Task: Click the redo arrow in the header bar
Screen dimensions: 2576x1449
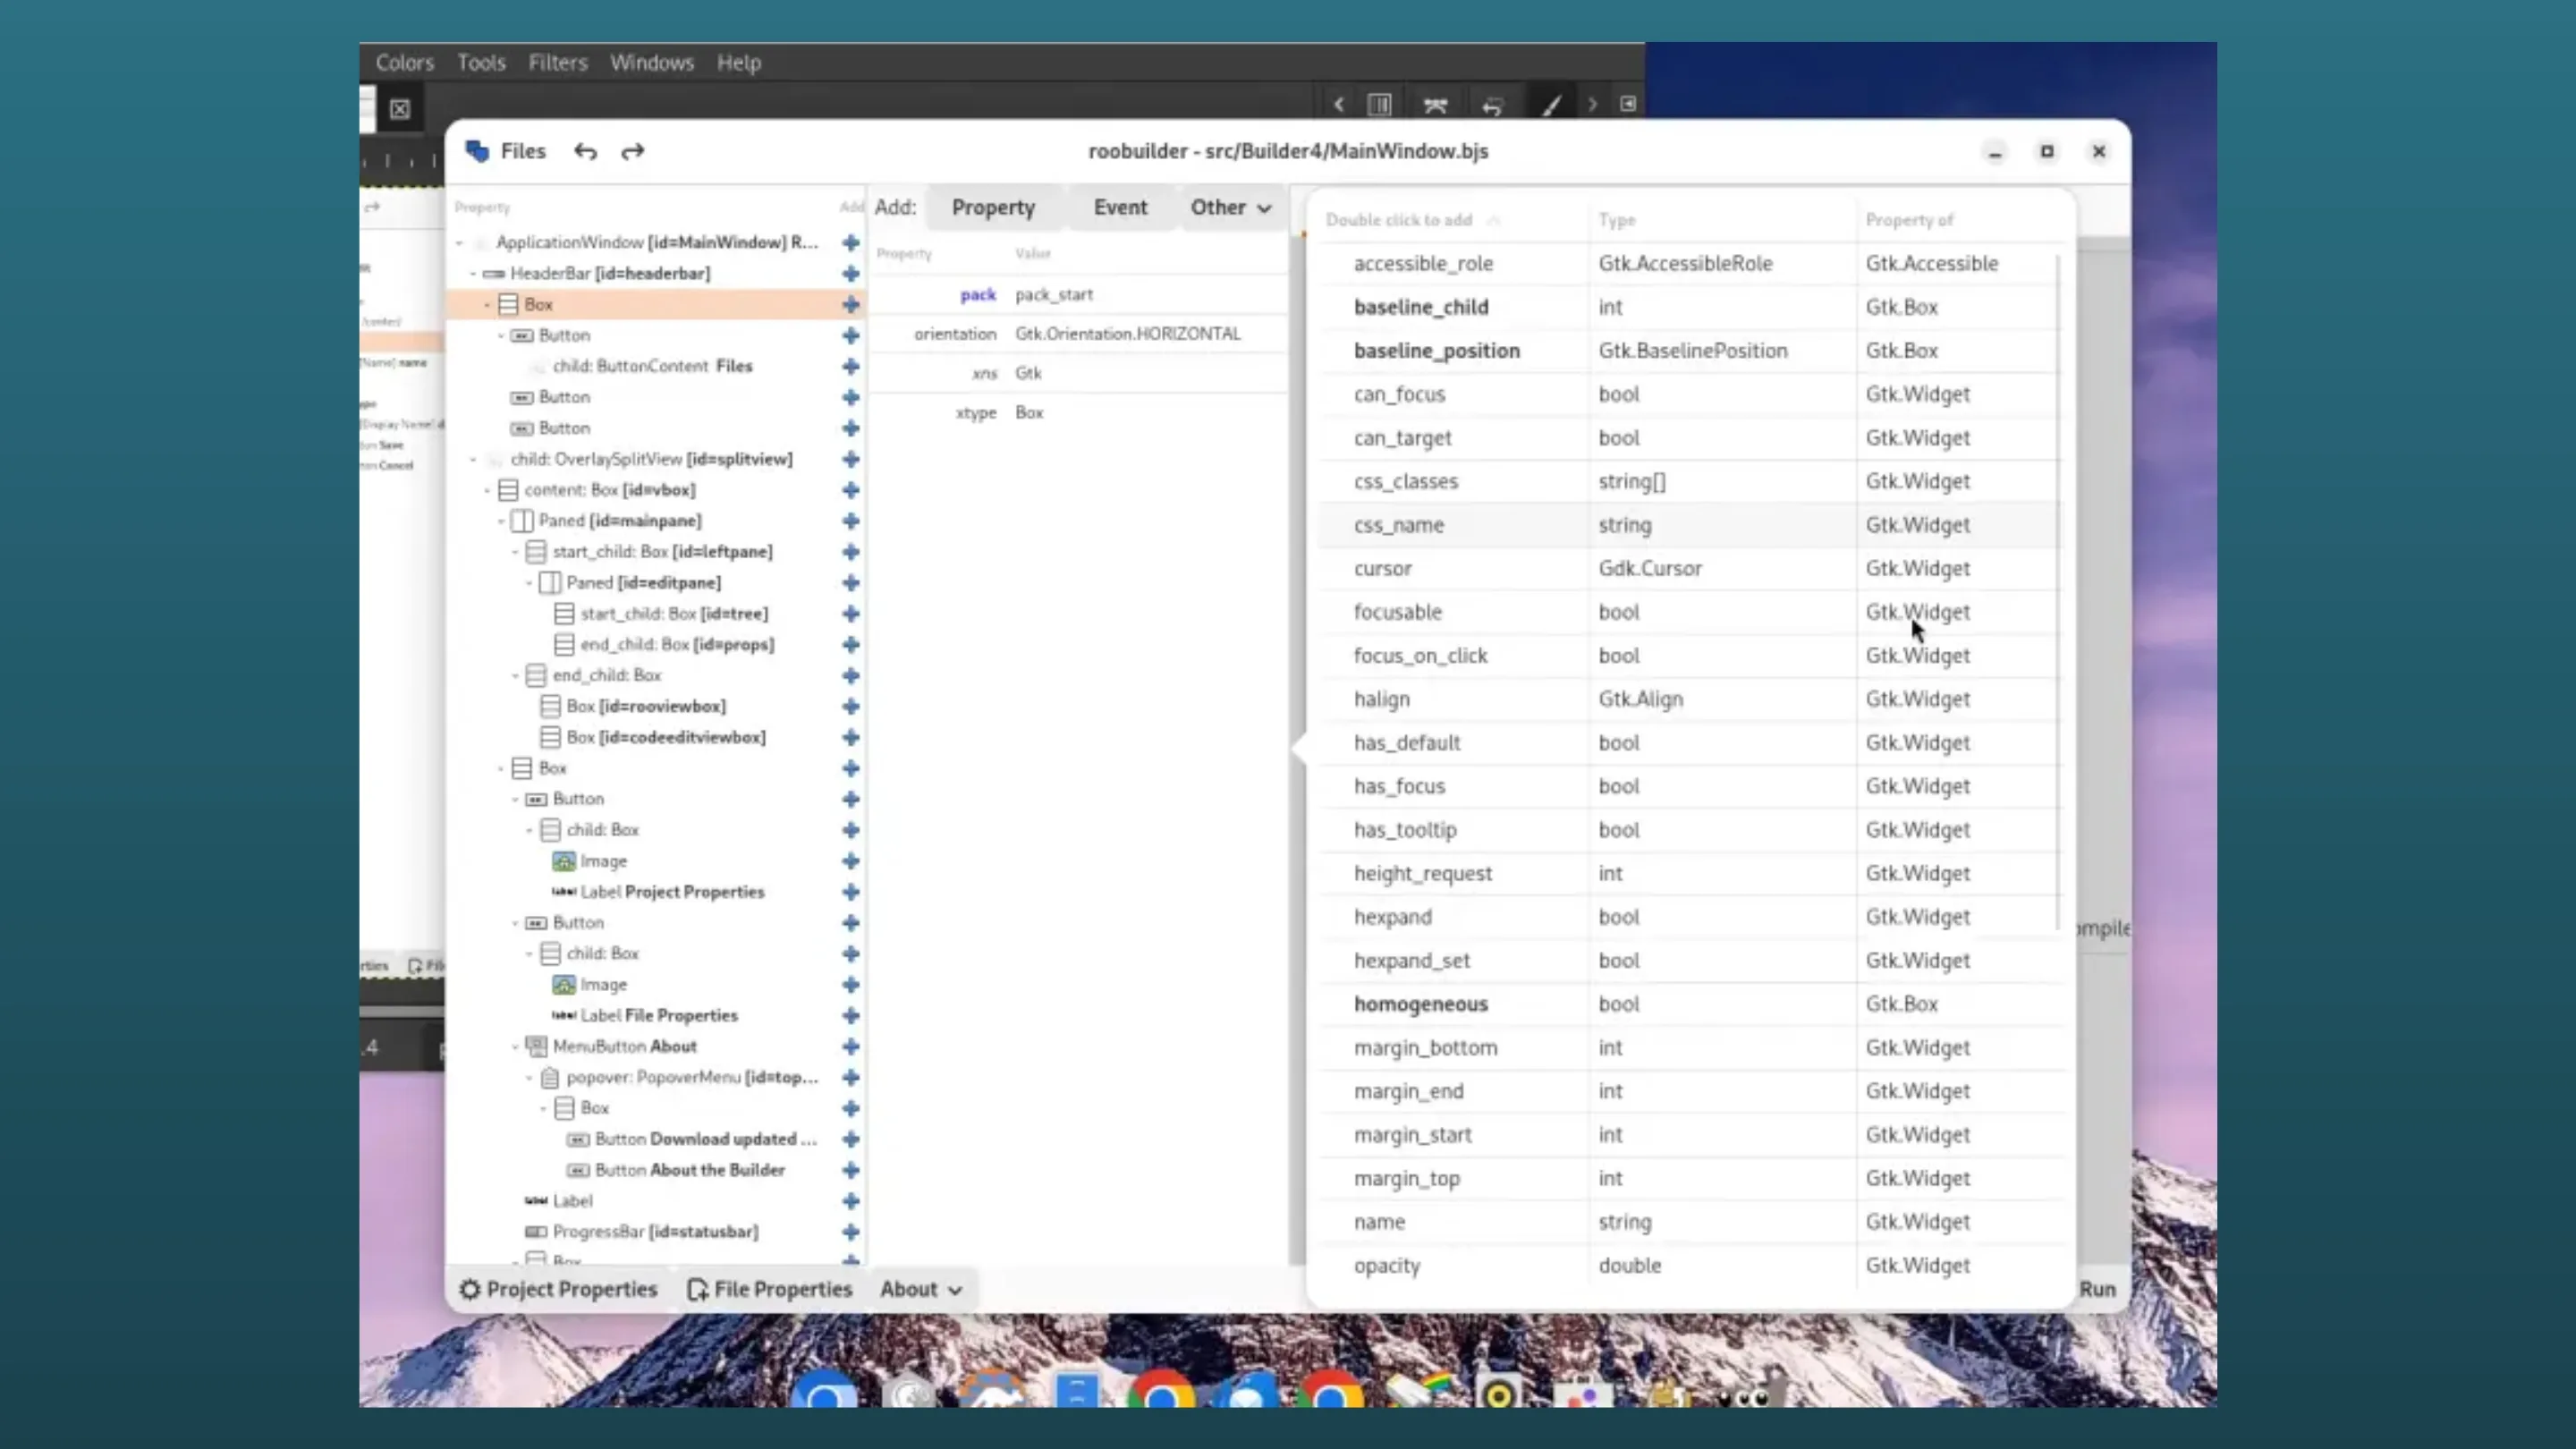Action: [633, 151]
